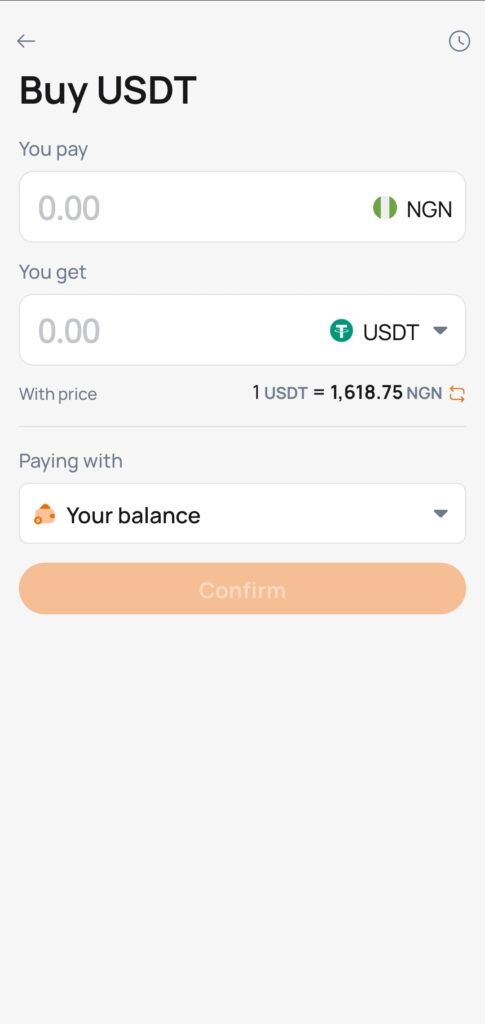Click the NGN currency label
The image size is (485, 1024).
429,209
